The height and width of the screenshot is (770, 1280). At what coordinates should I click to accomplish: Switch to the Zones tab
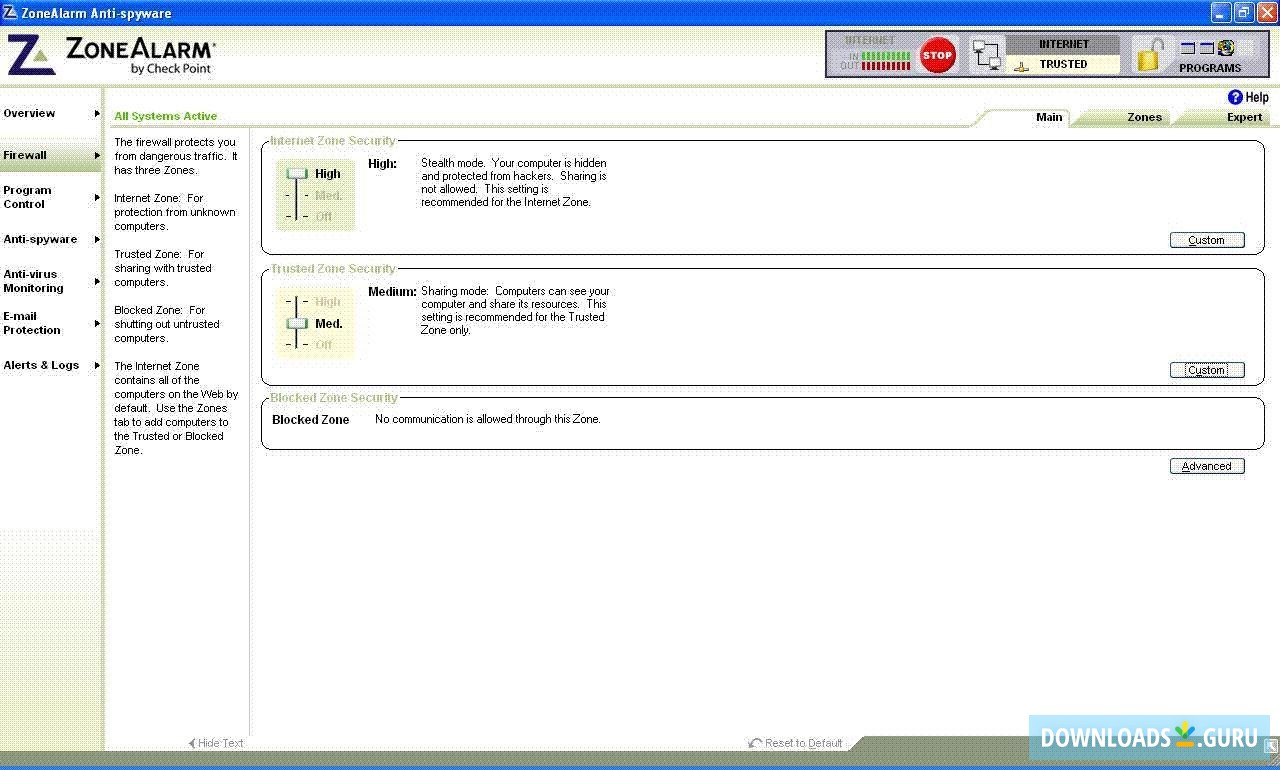pos(1144,117)
